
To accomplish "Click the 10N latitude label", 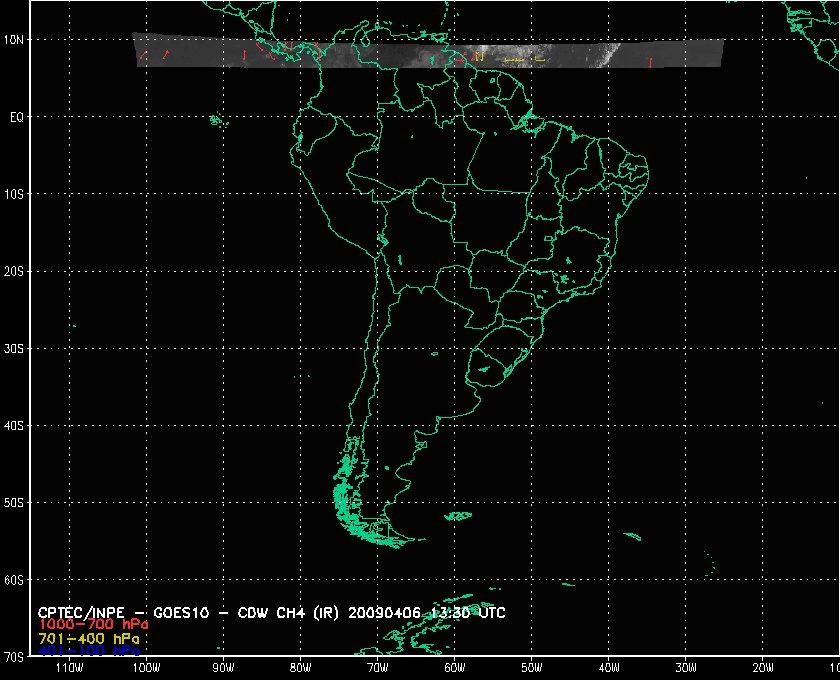I will point(16,39).
